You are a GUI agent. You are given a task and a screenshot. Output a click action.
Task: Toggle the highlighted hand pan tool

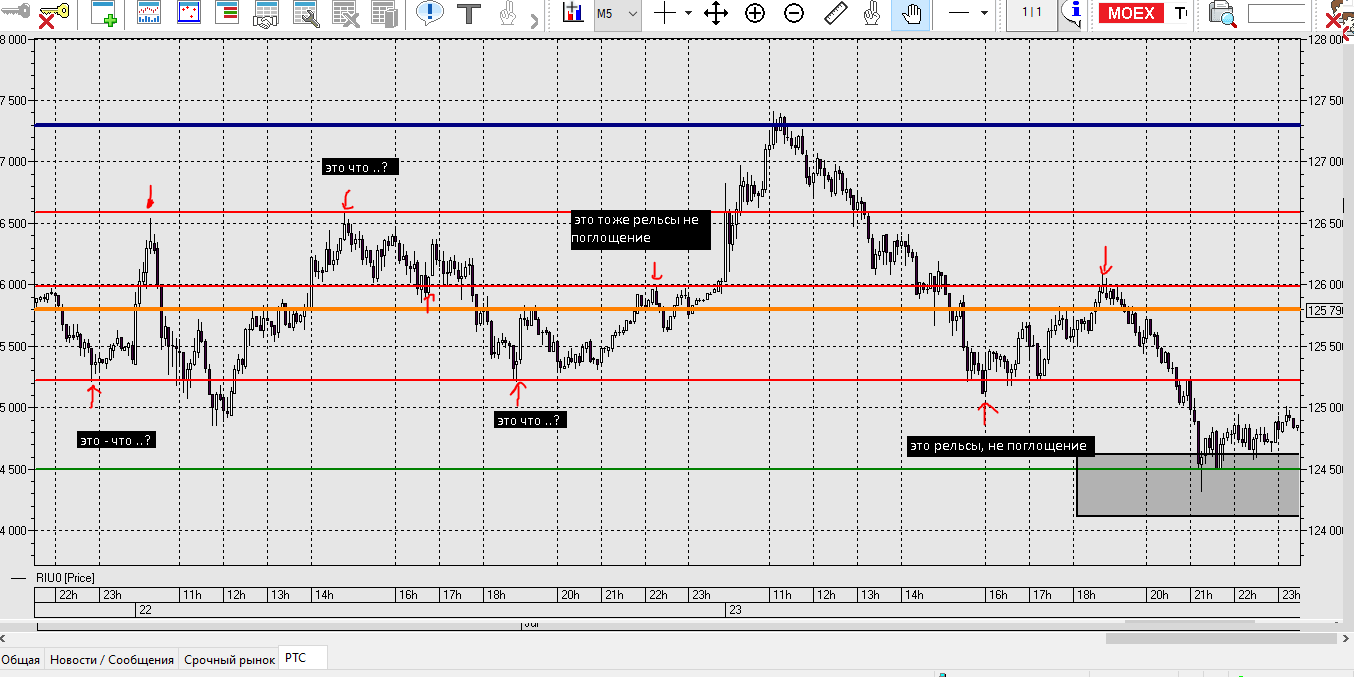click(x=911, y=14)
